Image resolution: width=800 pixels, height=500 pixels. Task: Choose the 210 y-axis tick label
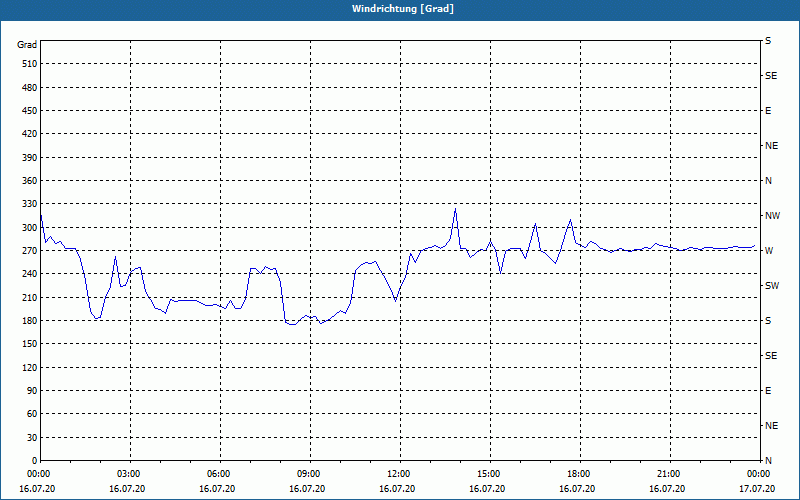tap(30, 297)
